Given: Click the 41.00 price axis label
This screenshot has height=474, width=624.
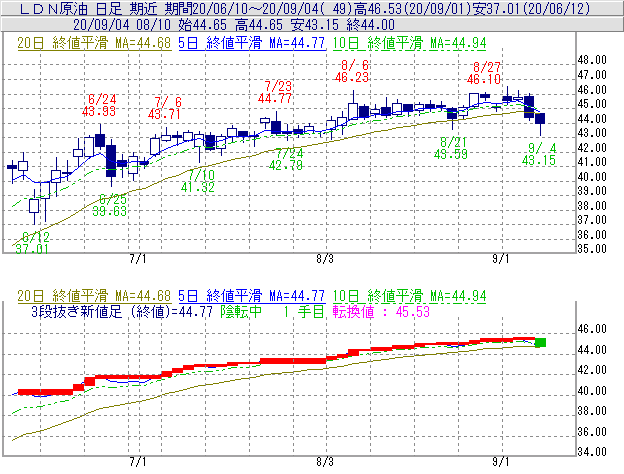Looking at the screenshot, I should click(592, 162).
